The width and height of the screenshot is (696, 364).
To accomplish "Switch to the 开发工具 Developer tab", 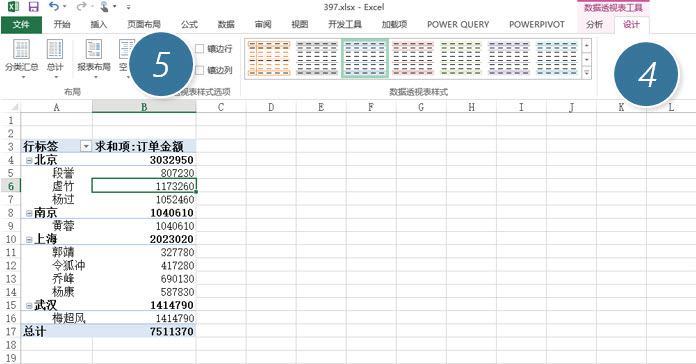I will click(x=345, y=24).
